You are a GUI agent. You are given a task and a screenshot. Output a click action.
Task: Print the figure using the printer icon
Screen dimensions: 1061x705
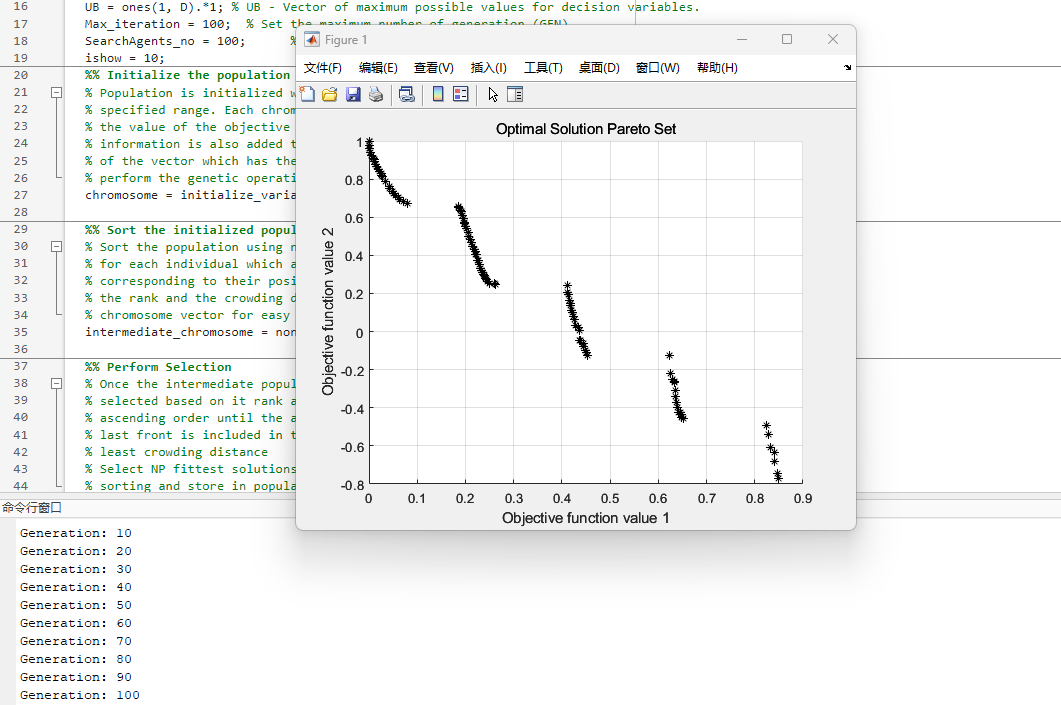(x=376, y=95)
